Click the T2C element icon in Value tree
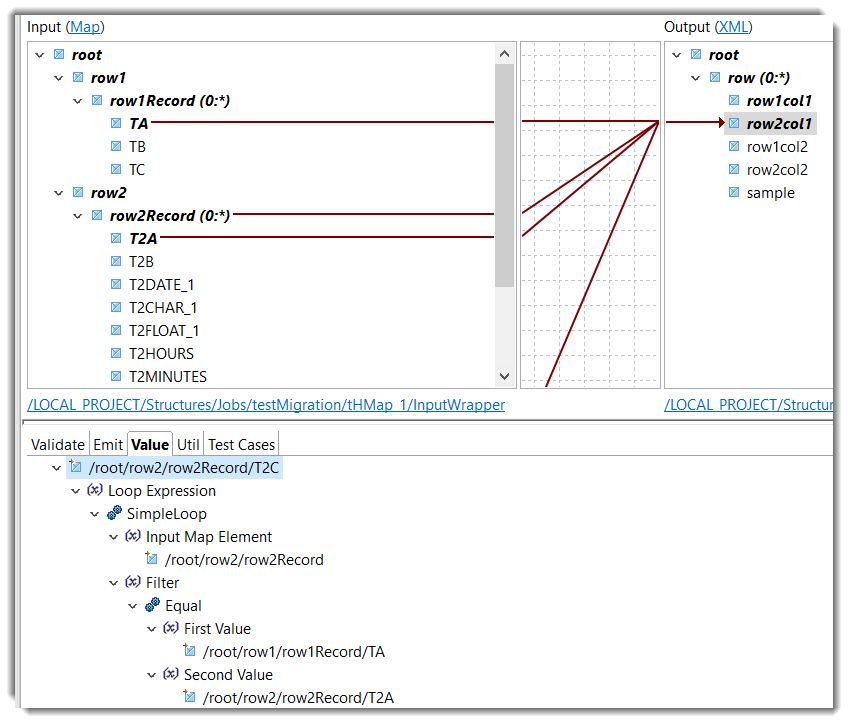848x723 pixels. (x=75, y=468)
